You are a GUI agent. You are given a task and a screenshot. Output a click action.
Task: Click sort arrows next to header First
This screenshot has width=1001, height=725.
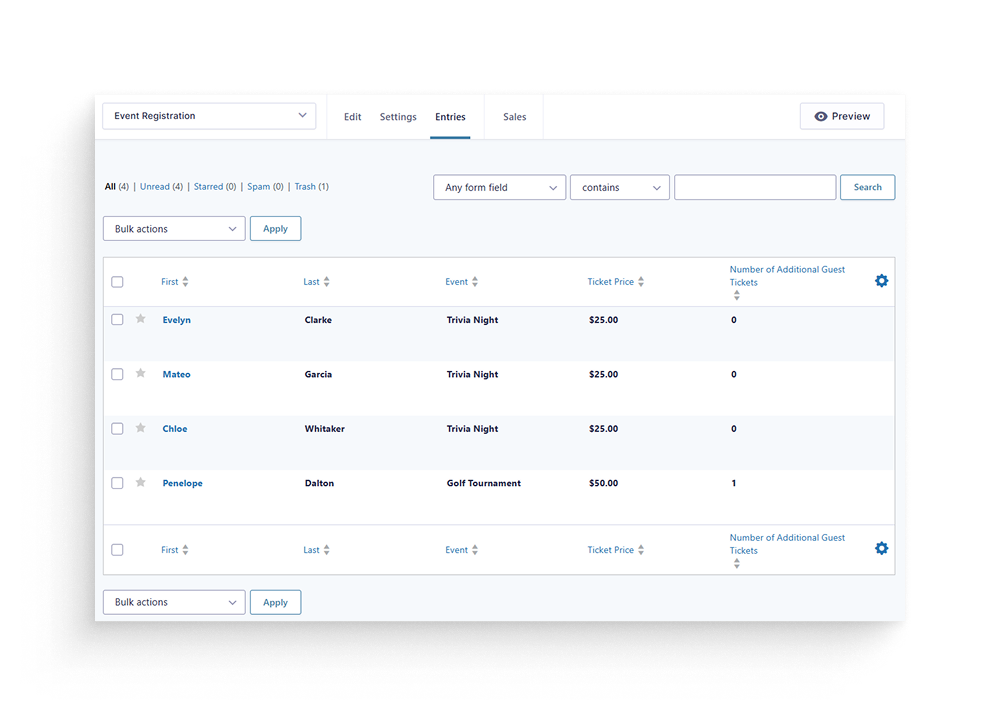[x=185, y=281]
